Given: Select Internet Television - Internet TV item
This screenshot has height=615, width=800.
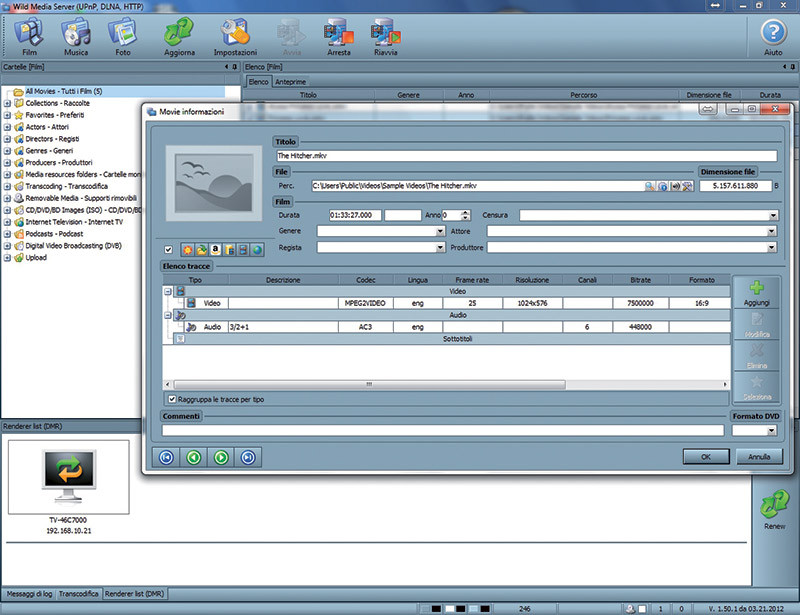Looking at the screenshot, I should pyautogui.click(x=74, y=222).
